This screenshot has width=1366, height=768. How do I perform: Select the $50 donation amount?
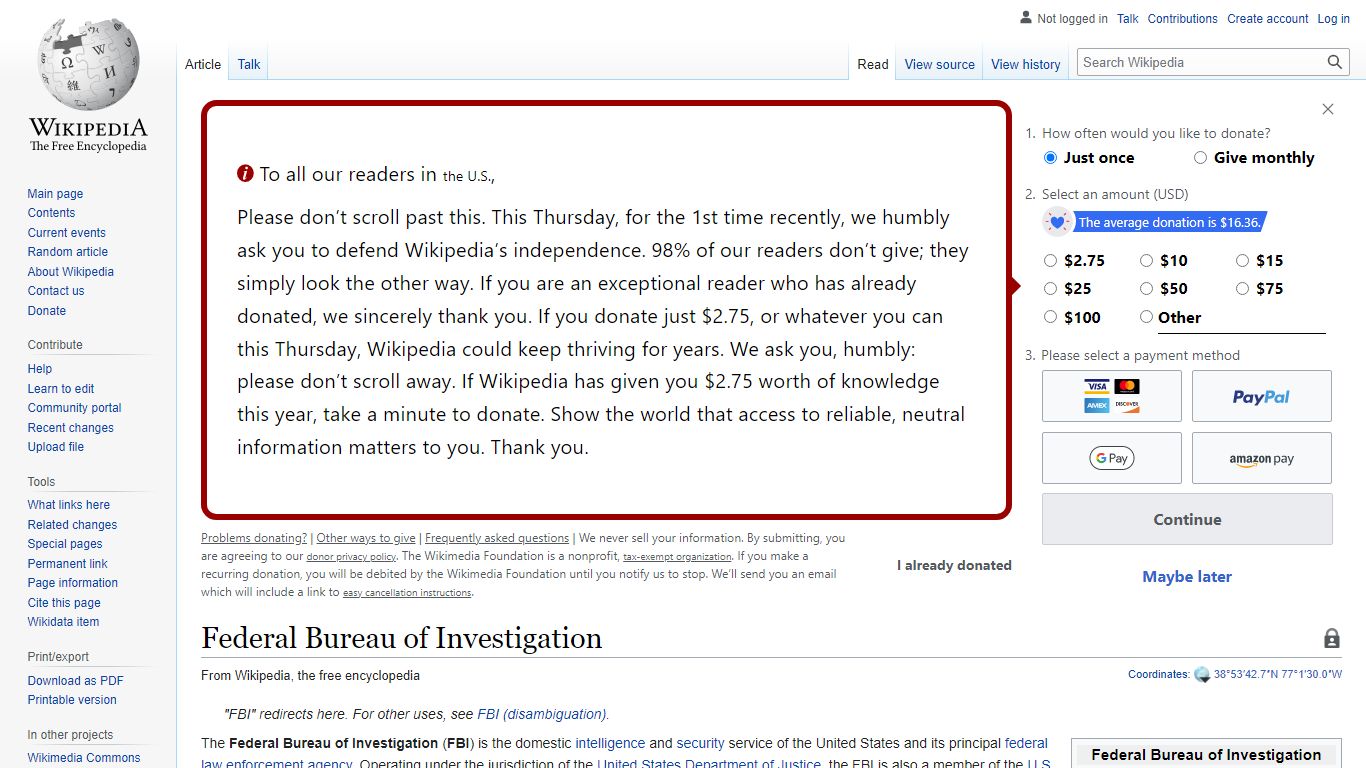pyautogui.click(x=1146, y=289)
